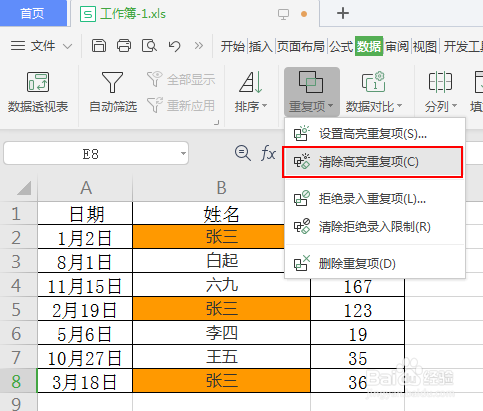This screenshot has height=411, width=483.
Task: Choose 清除高亮重复项(C) menu item
Action: (x=373, y=162)
